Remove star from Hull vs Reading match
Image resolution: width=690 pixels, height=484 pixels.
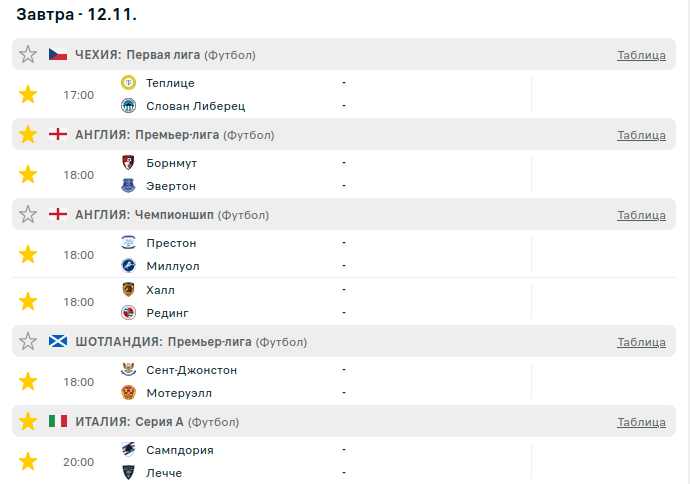[x=28, y=301]
